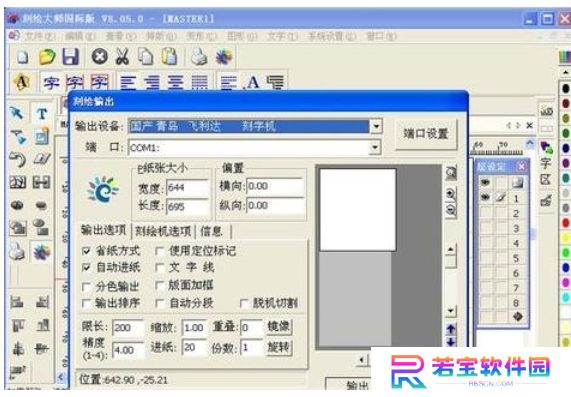Image resolution: width=571 pixels, height=397 pixels.
Task: Cut selection with the scissors icon
Action: tap(122, 57)
